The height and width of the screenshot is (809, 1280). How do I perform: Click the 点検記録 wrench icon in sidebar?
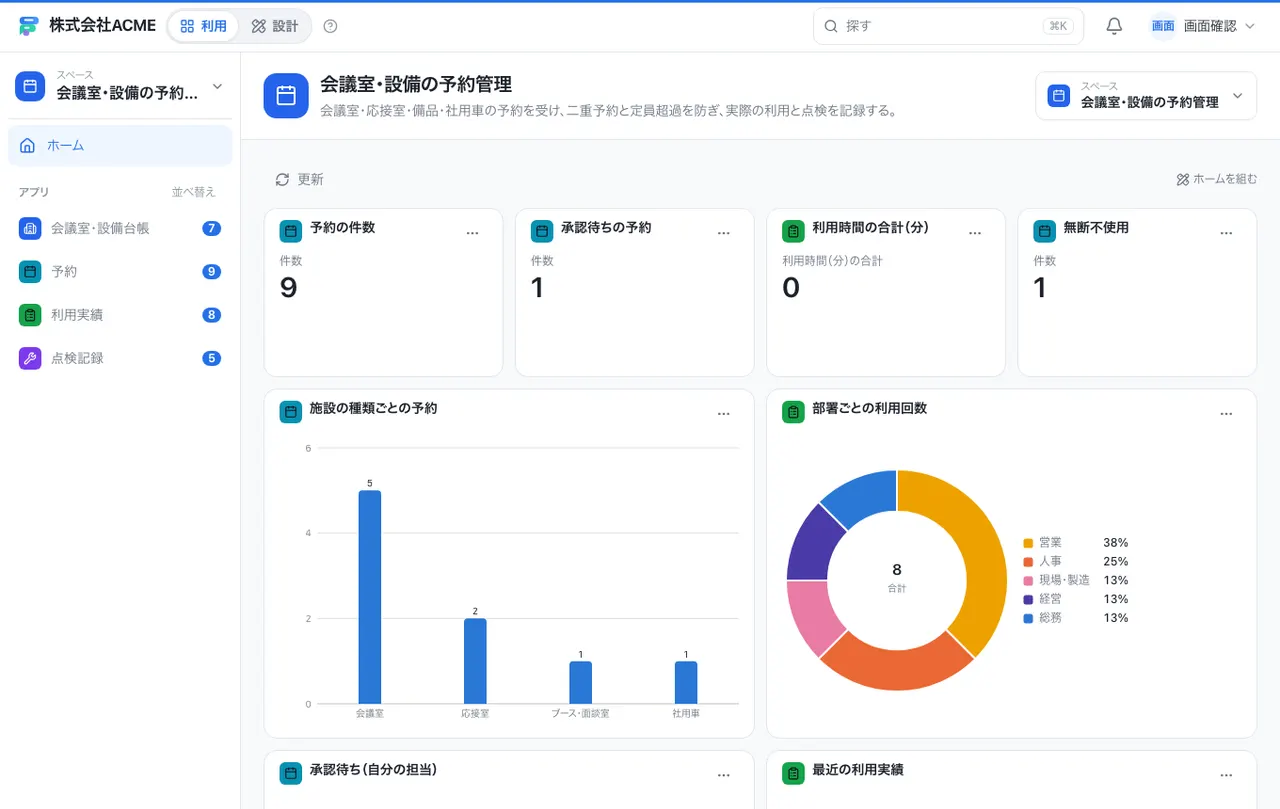[x=30, y=358]
